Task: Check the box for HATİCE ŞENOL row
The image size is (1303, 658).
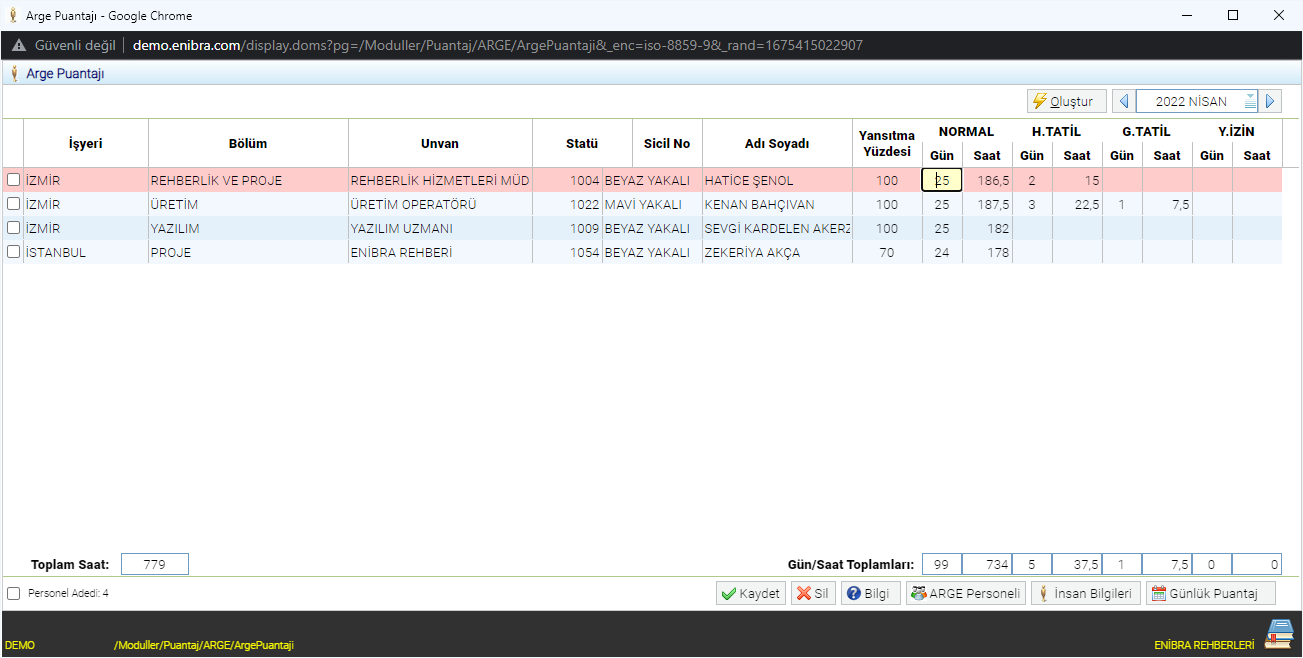Action: (13, 180)
